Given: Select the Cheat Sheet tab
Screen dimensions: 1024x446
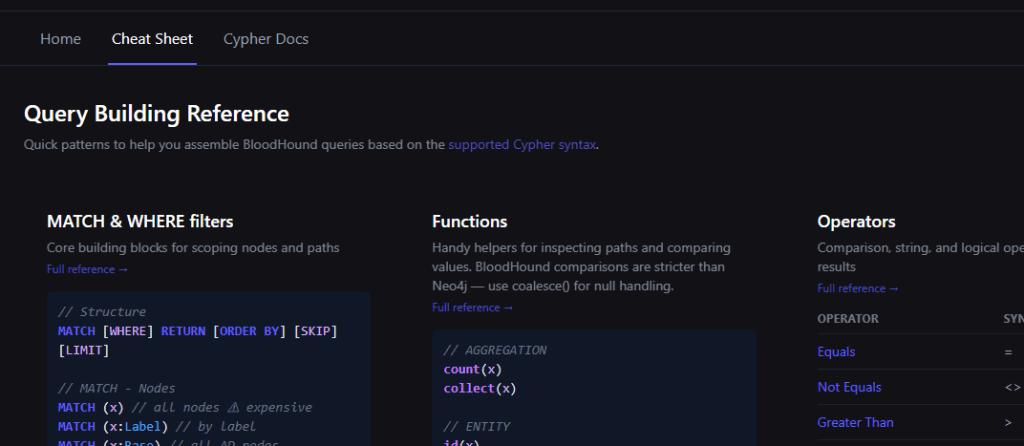Looking at the screenshot, I should tap(152, 39).
